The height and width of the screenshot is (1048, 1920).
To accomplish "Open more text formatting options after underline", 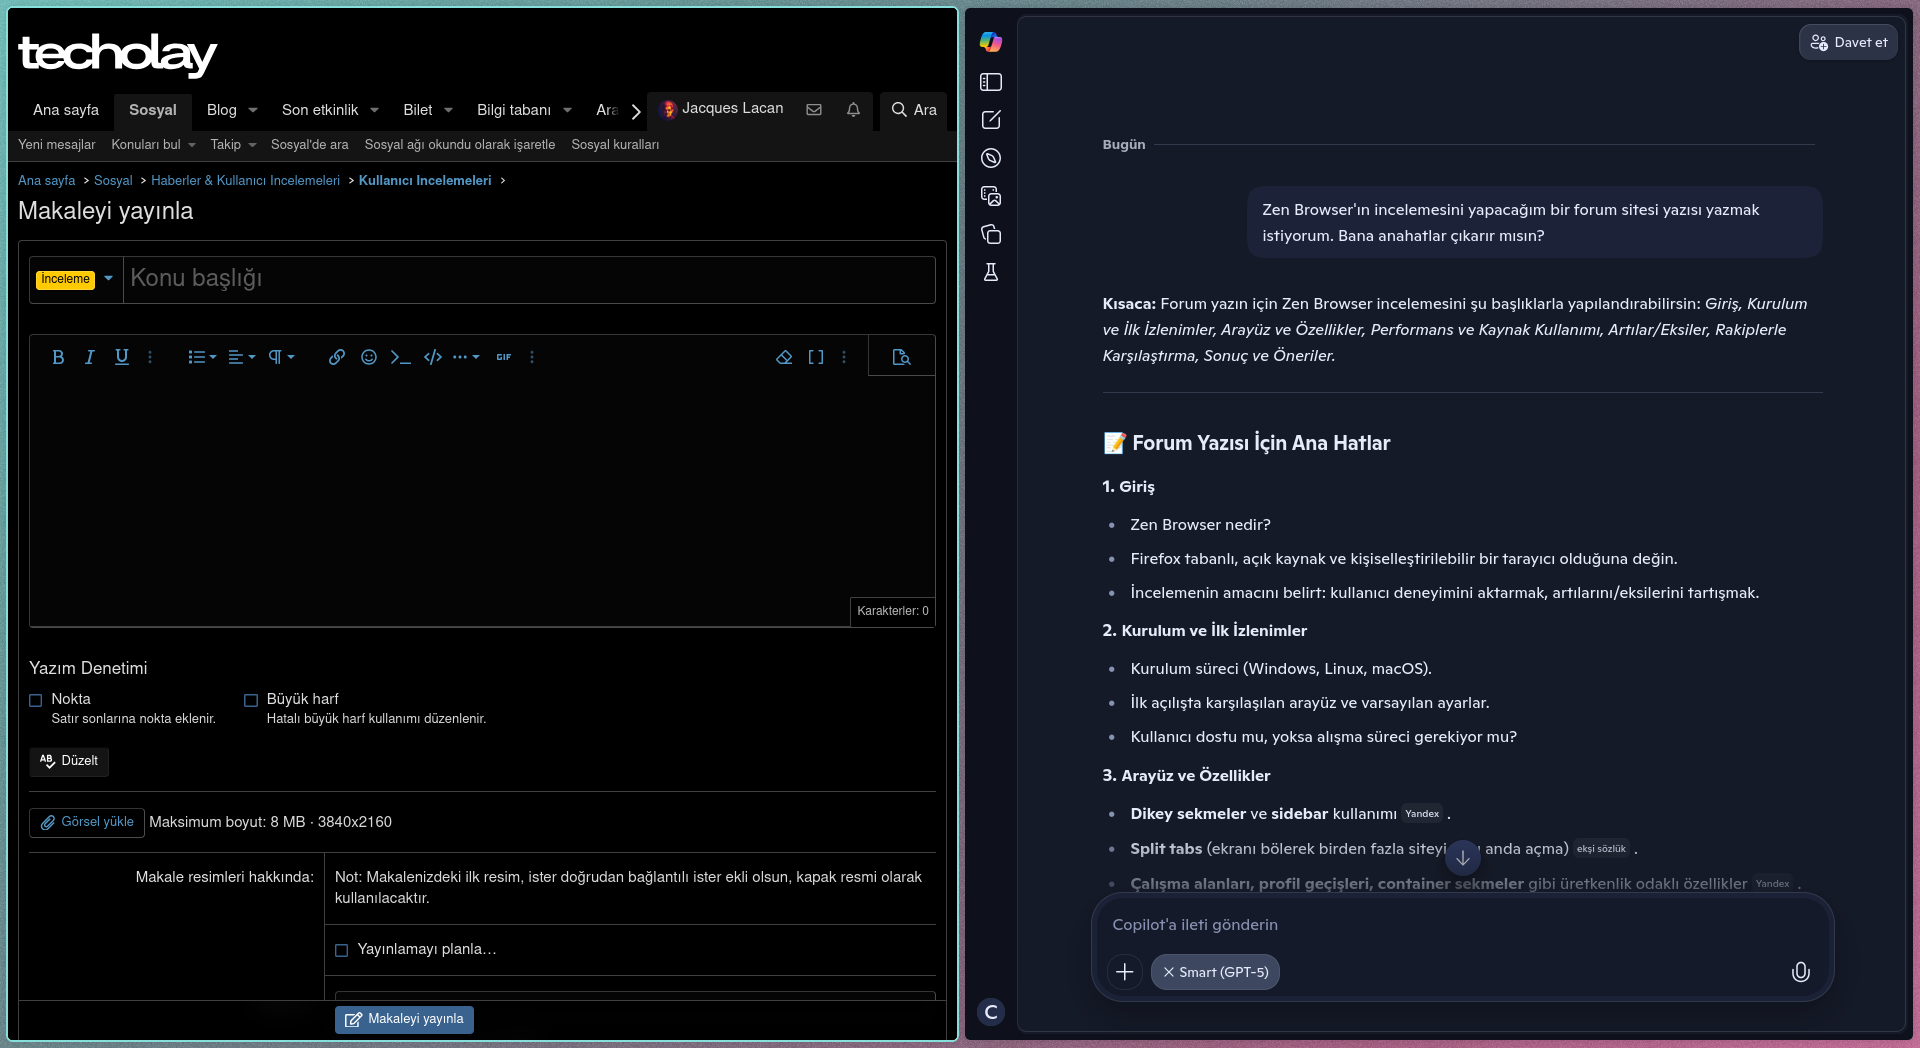I will (150, 357).
